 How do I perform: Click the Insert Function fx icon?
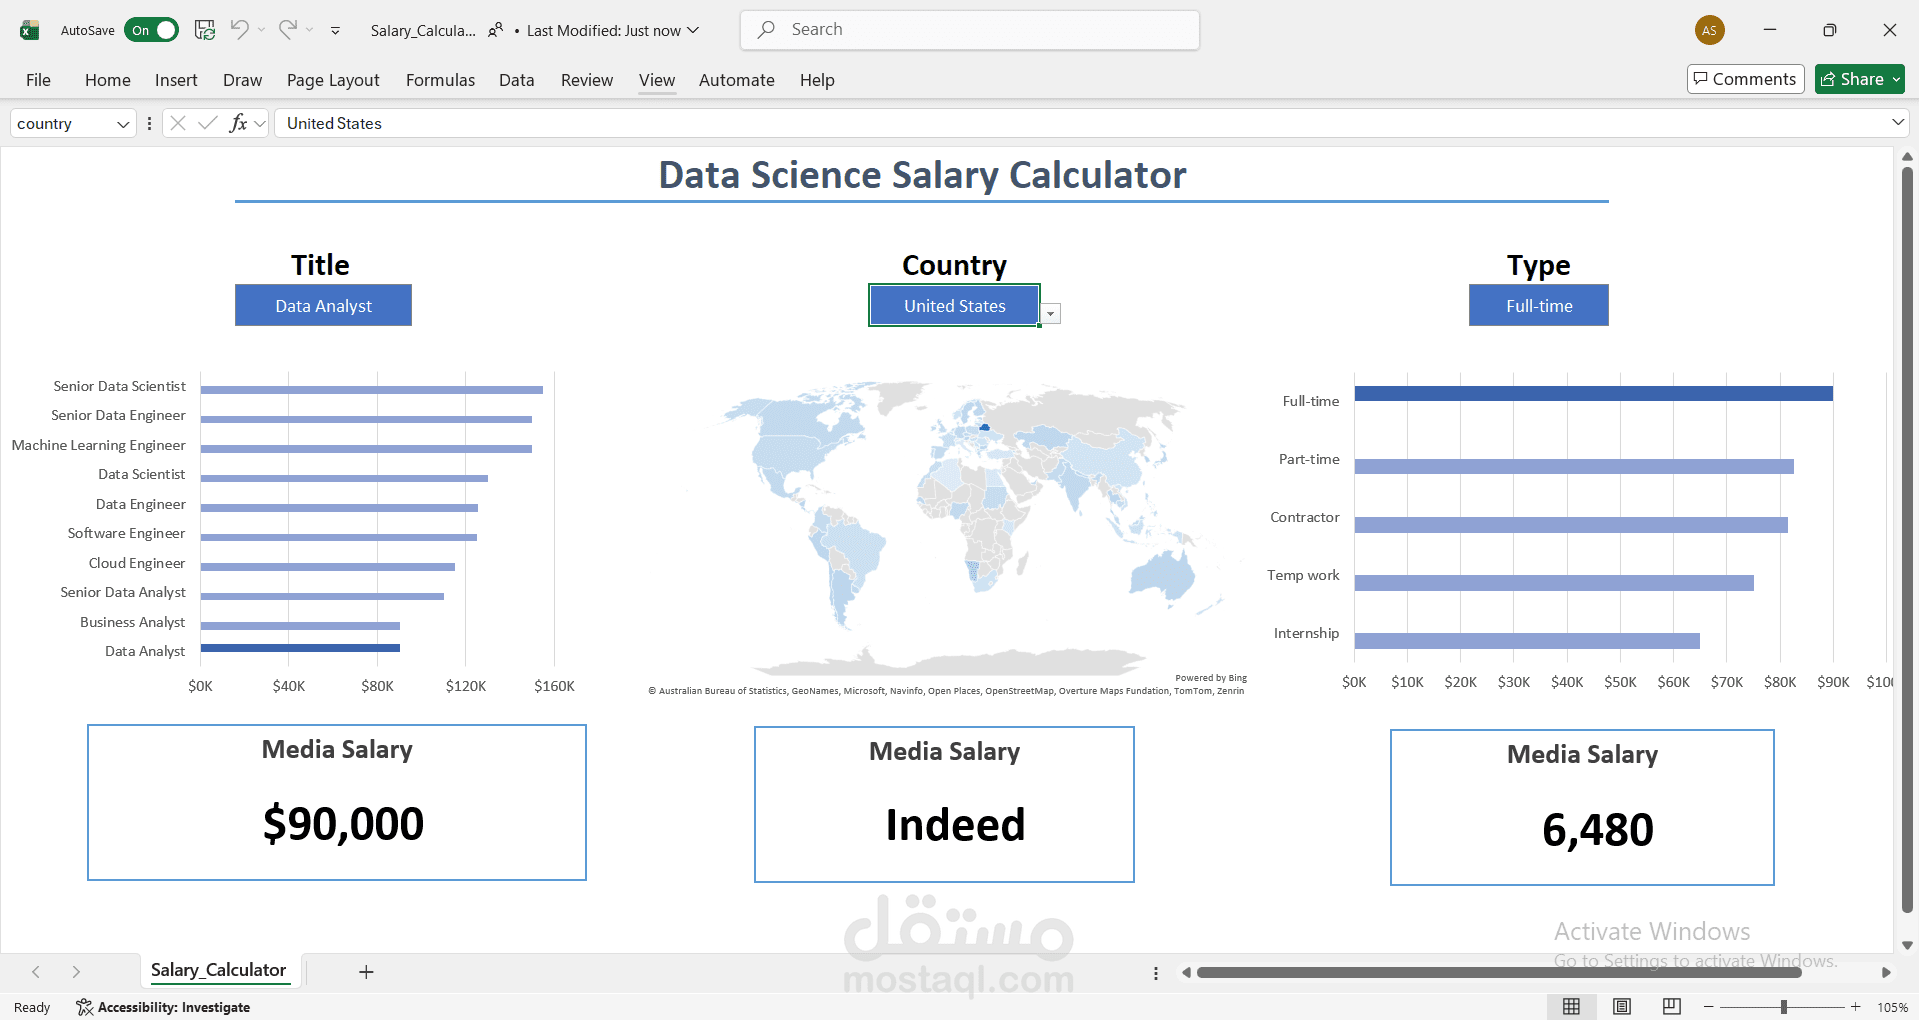238,123
